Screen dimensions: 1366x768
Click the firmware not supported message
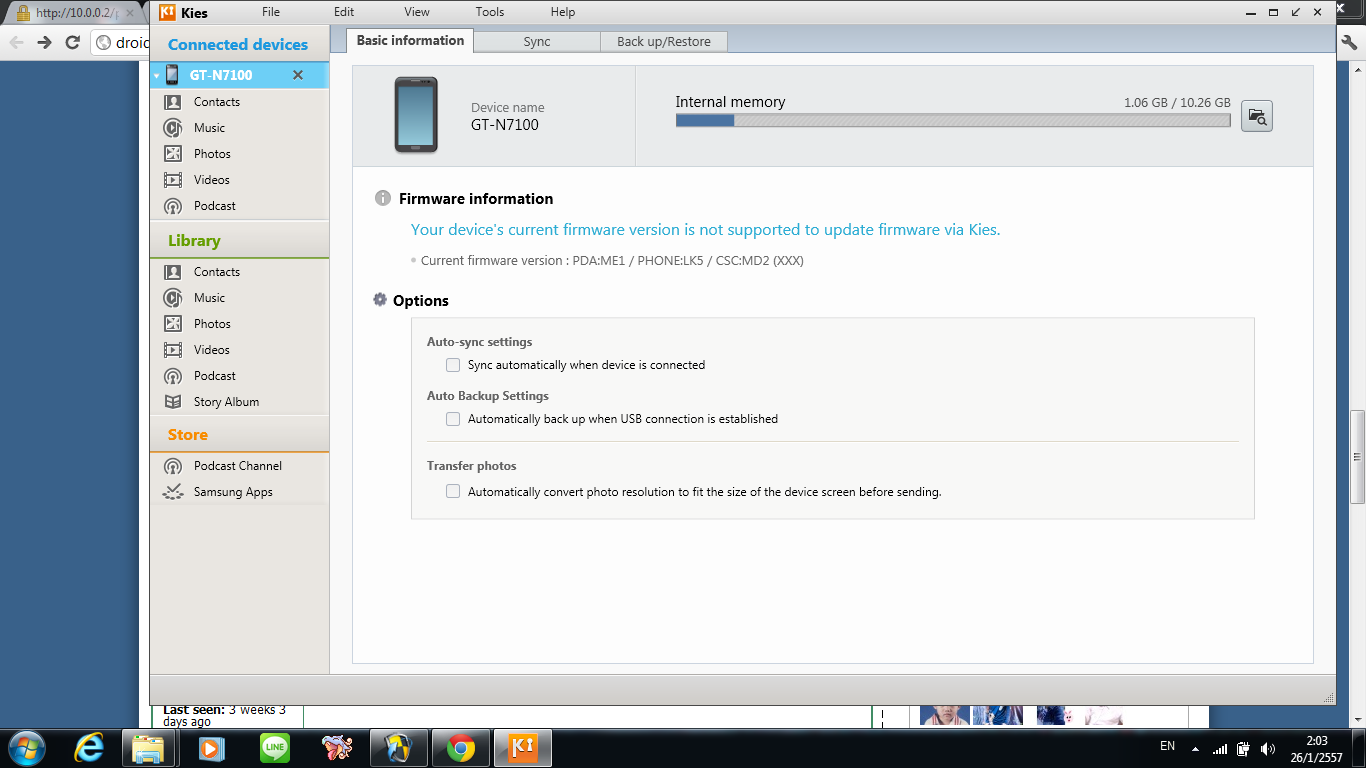point(706,230)
